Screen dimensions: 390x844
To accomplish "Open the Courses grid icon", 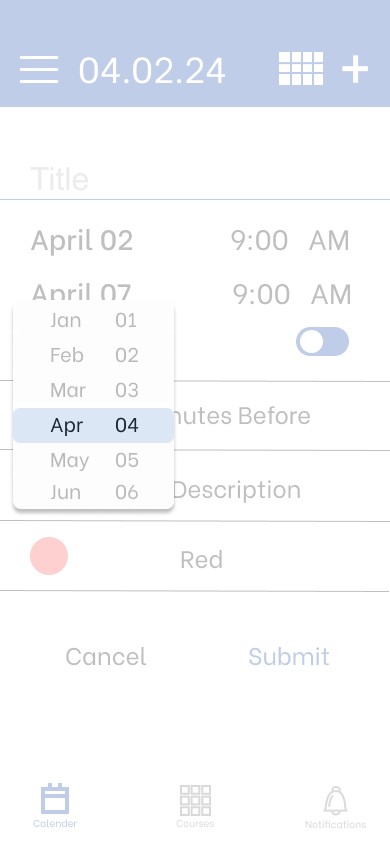I will 195,800.
